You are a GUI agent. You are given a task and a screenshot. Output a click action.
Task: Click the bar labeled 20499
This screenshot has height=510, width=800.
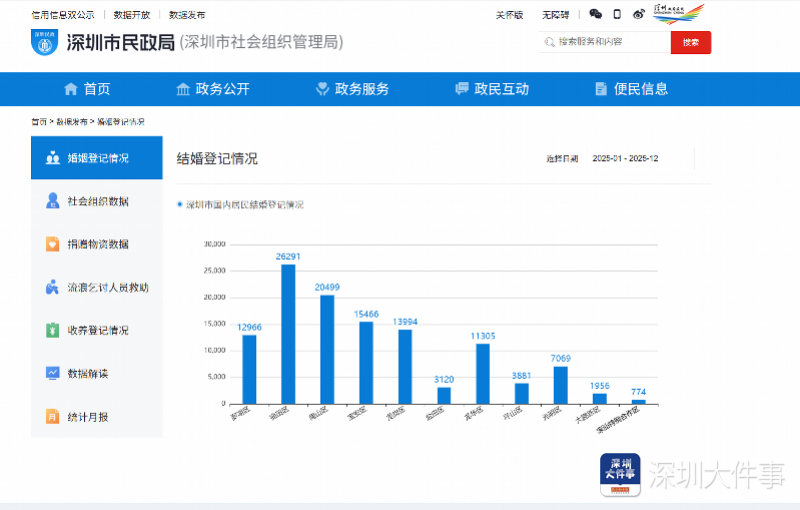click(327, 349)
